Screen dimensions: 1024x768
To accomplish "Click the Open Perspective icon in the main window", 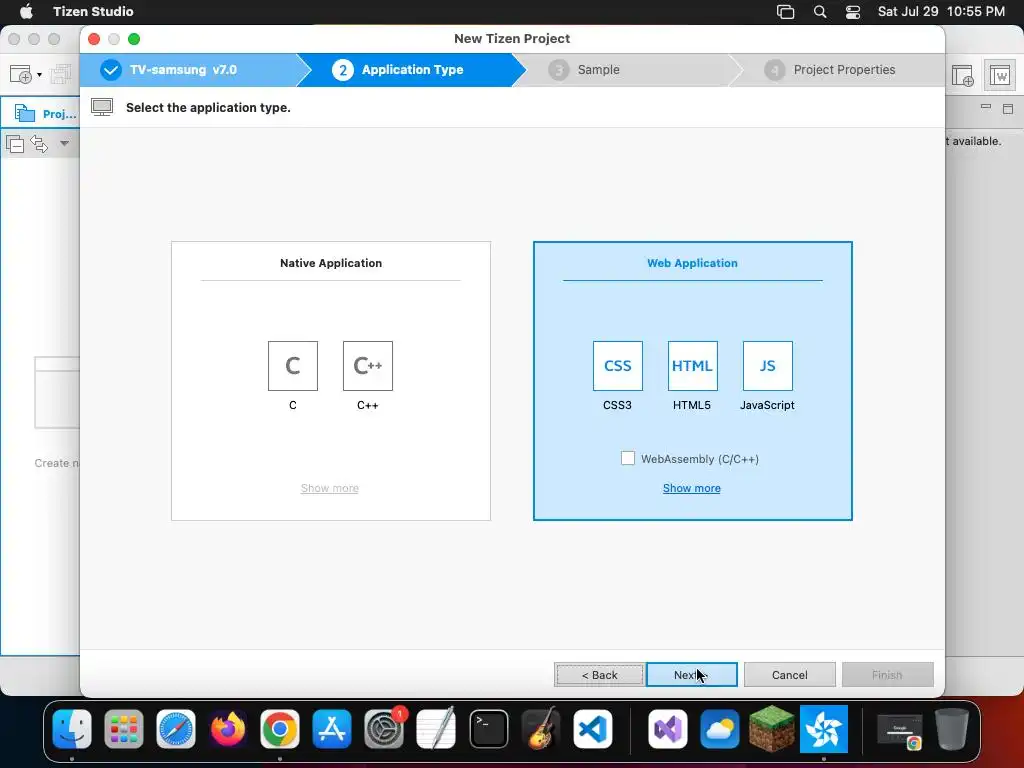I will [963, 75].
